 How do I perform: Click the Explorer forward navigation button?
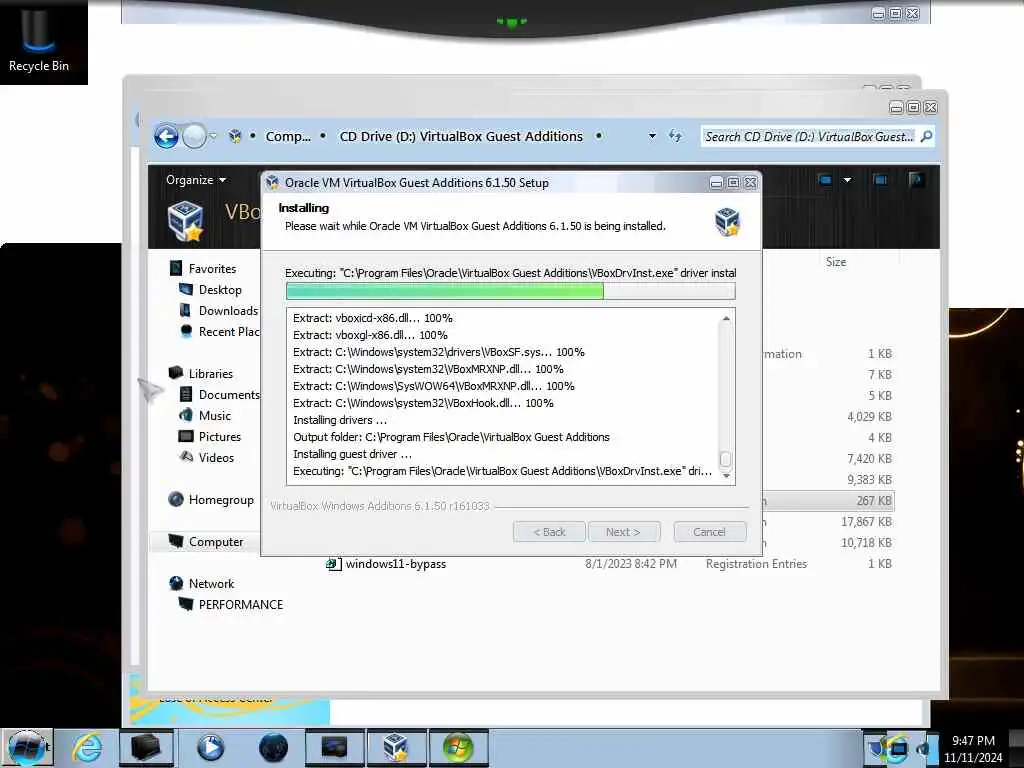click(193, 136)
